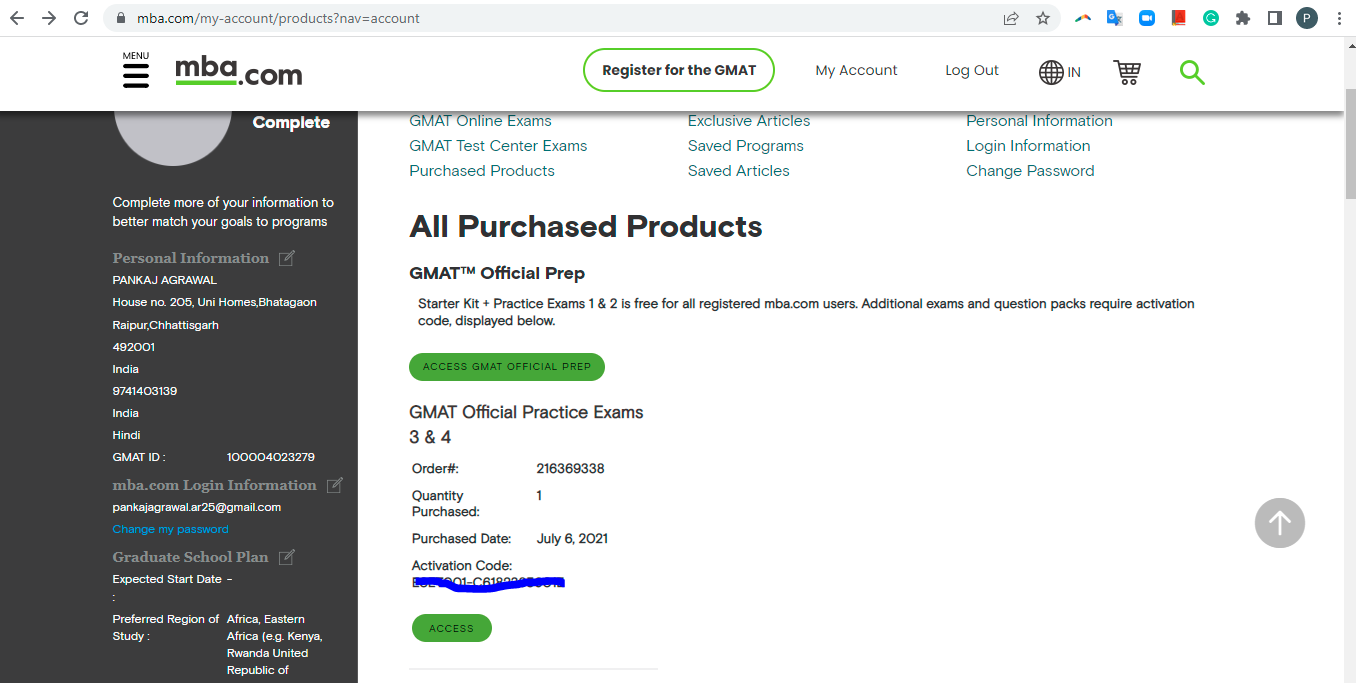This screenshot has height=683, width=1356.
Task: Click the scroll-to-top arrow circle
Action: (x=1279, y=523)
